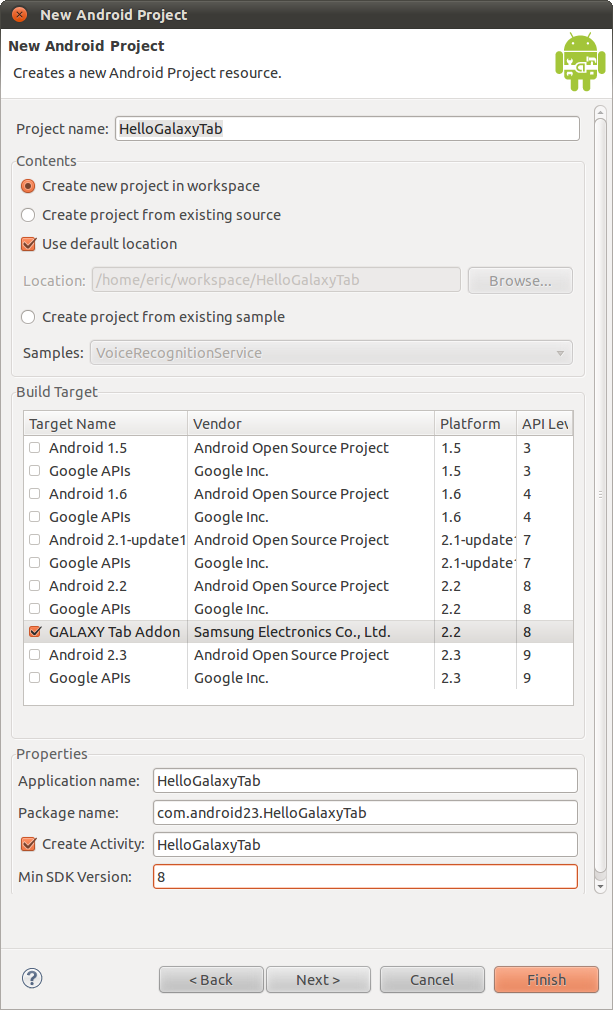Screen dimensions: 613x1010
Task: Choose Create project from existing sample
Action: [28, 317]
